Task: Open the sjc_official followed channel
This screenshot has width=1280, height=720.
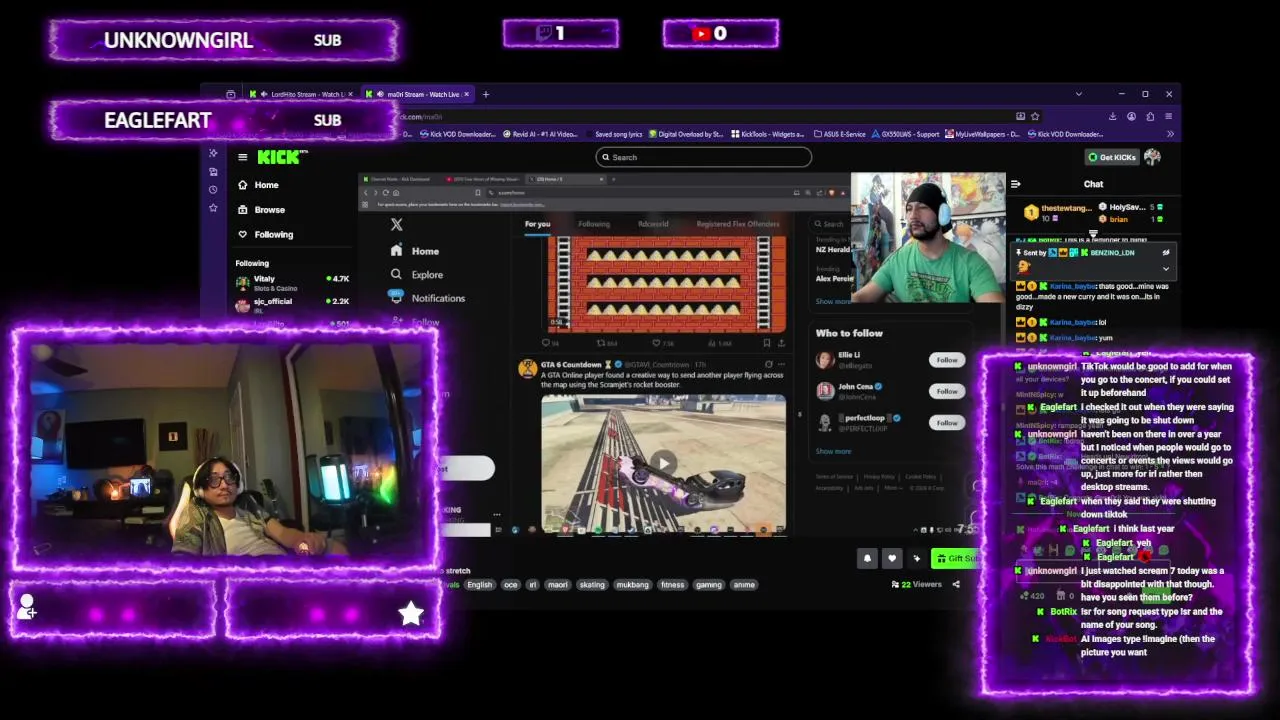Action: click(x=292, y=305)
